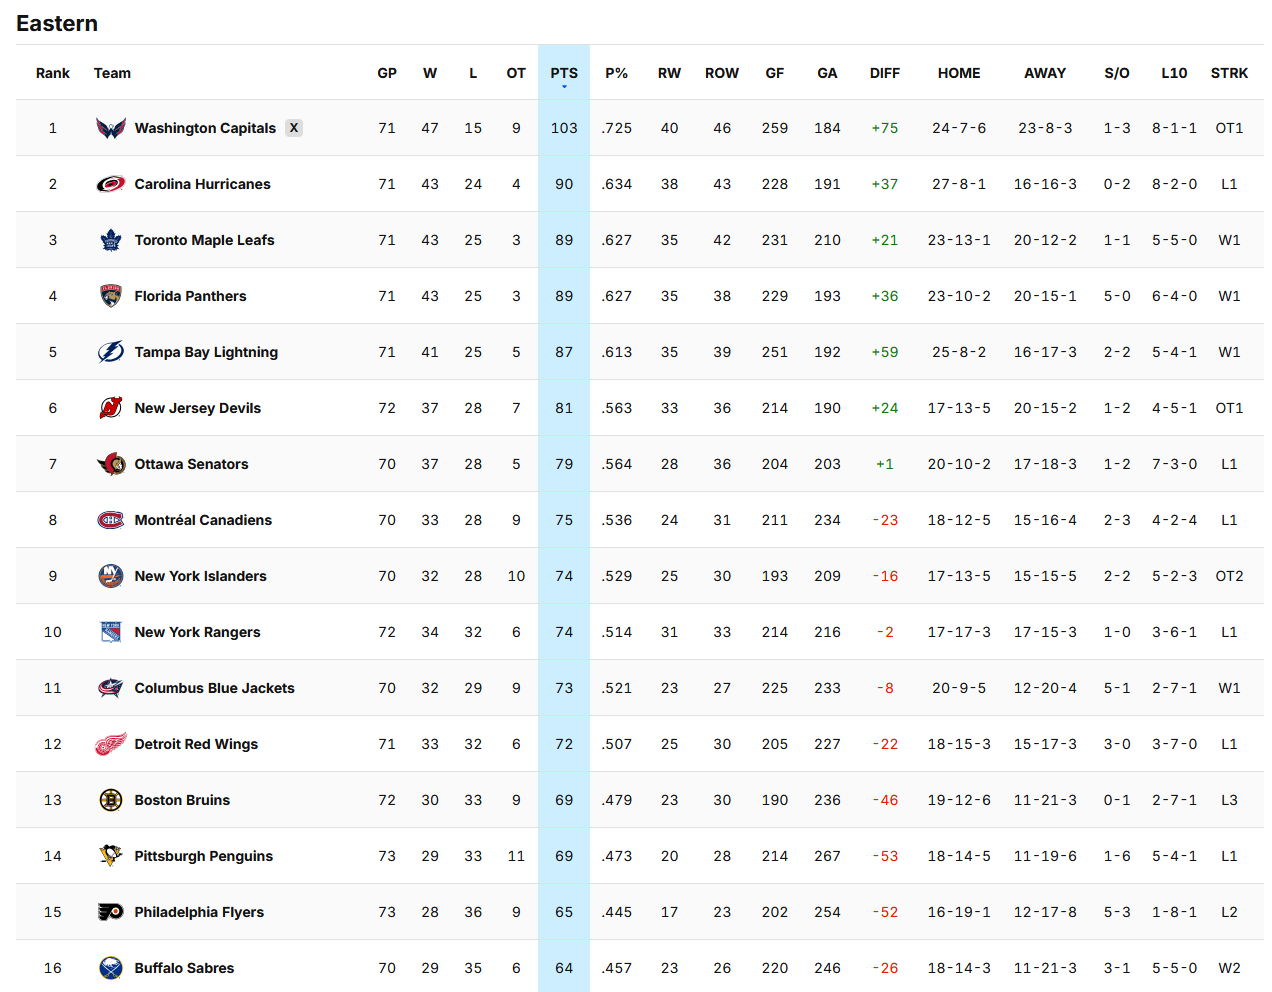Sort table by STRK column header
The image size is (1272, 992).
point(1229,73)
